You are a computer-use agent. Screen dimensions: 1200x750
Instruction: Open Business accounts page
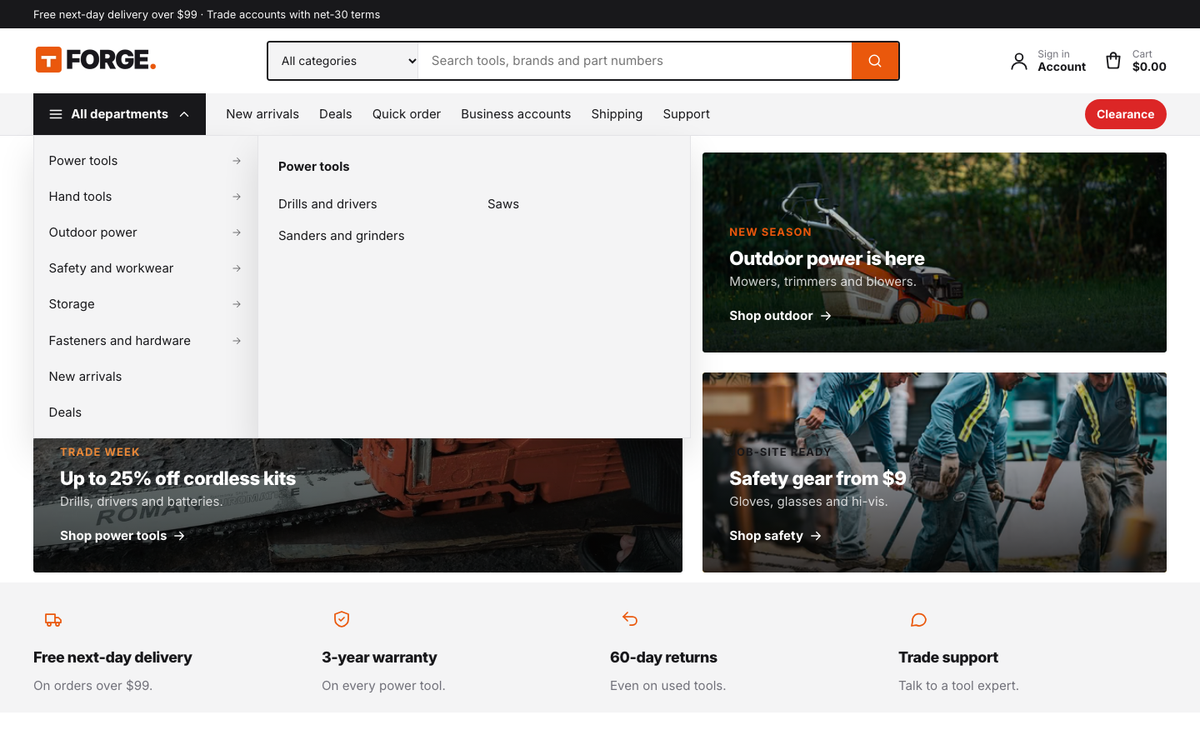click(x=516, y=114)
